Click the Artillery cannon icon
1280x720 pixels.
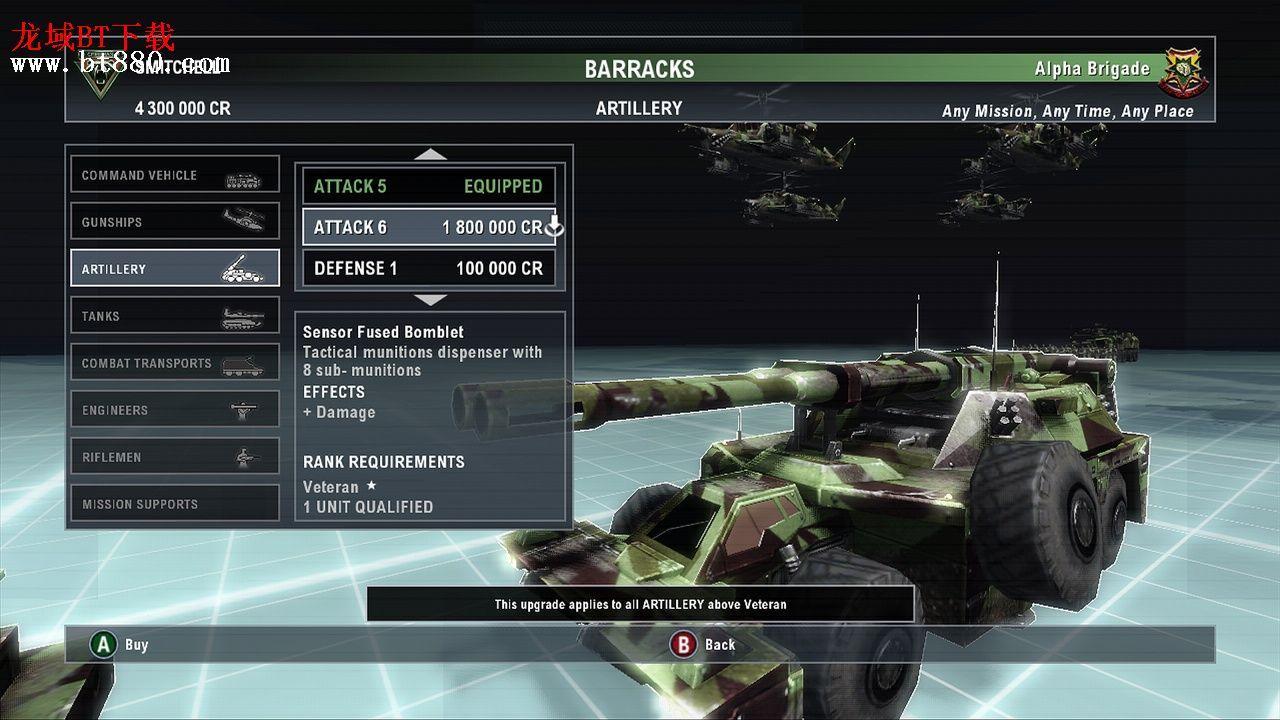click(x=243, y=268)
